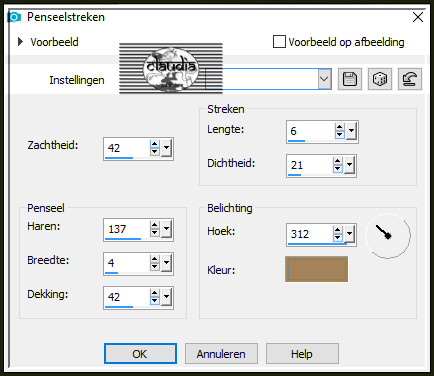Increase Haren value with the up arrow
434x376 pixels.
[x=154, y=225]
